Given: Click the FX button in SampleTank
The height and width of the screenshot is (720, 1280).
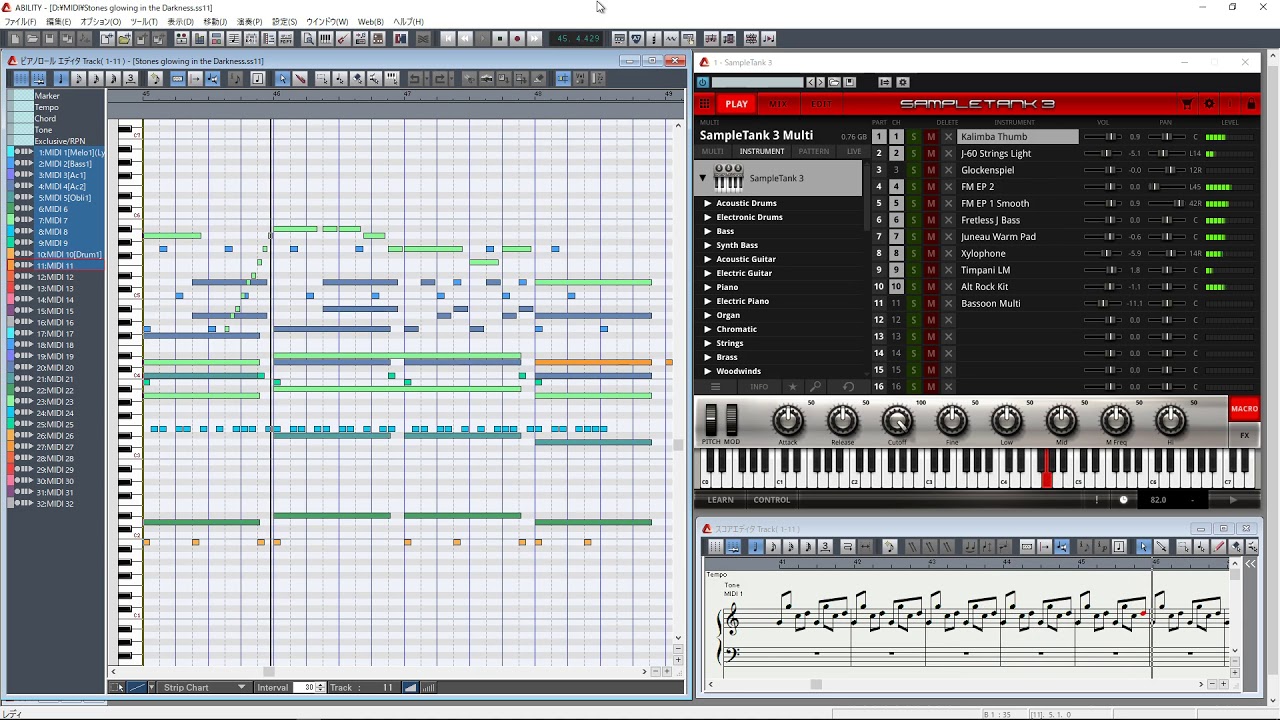Looking at the screenshot, I should [1245, 436].
